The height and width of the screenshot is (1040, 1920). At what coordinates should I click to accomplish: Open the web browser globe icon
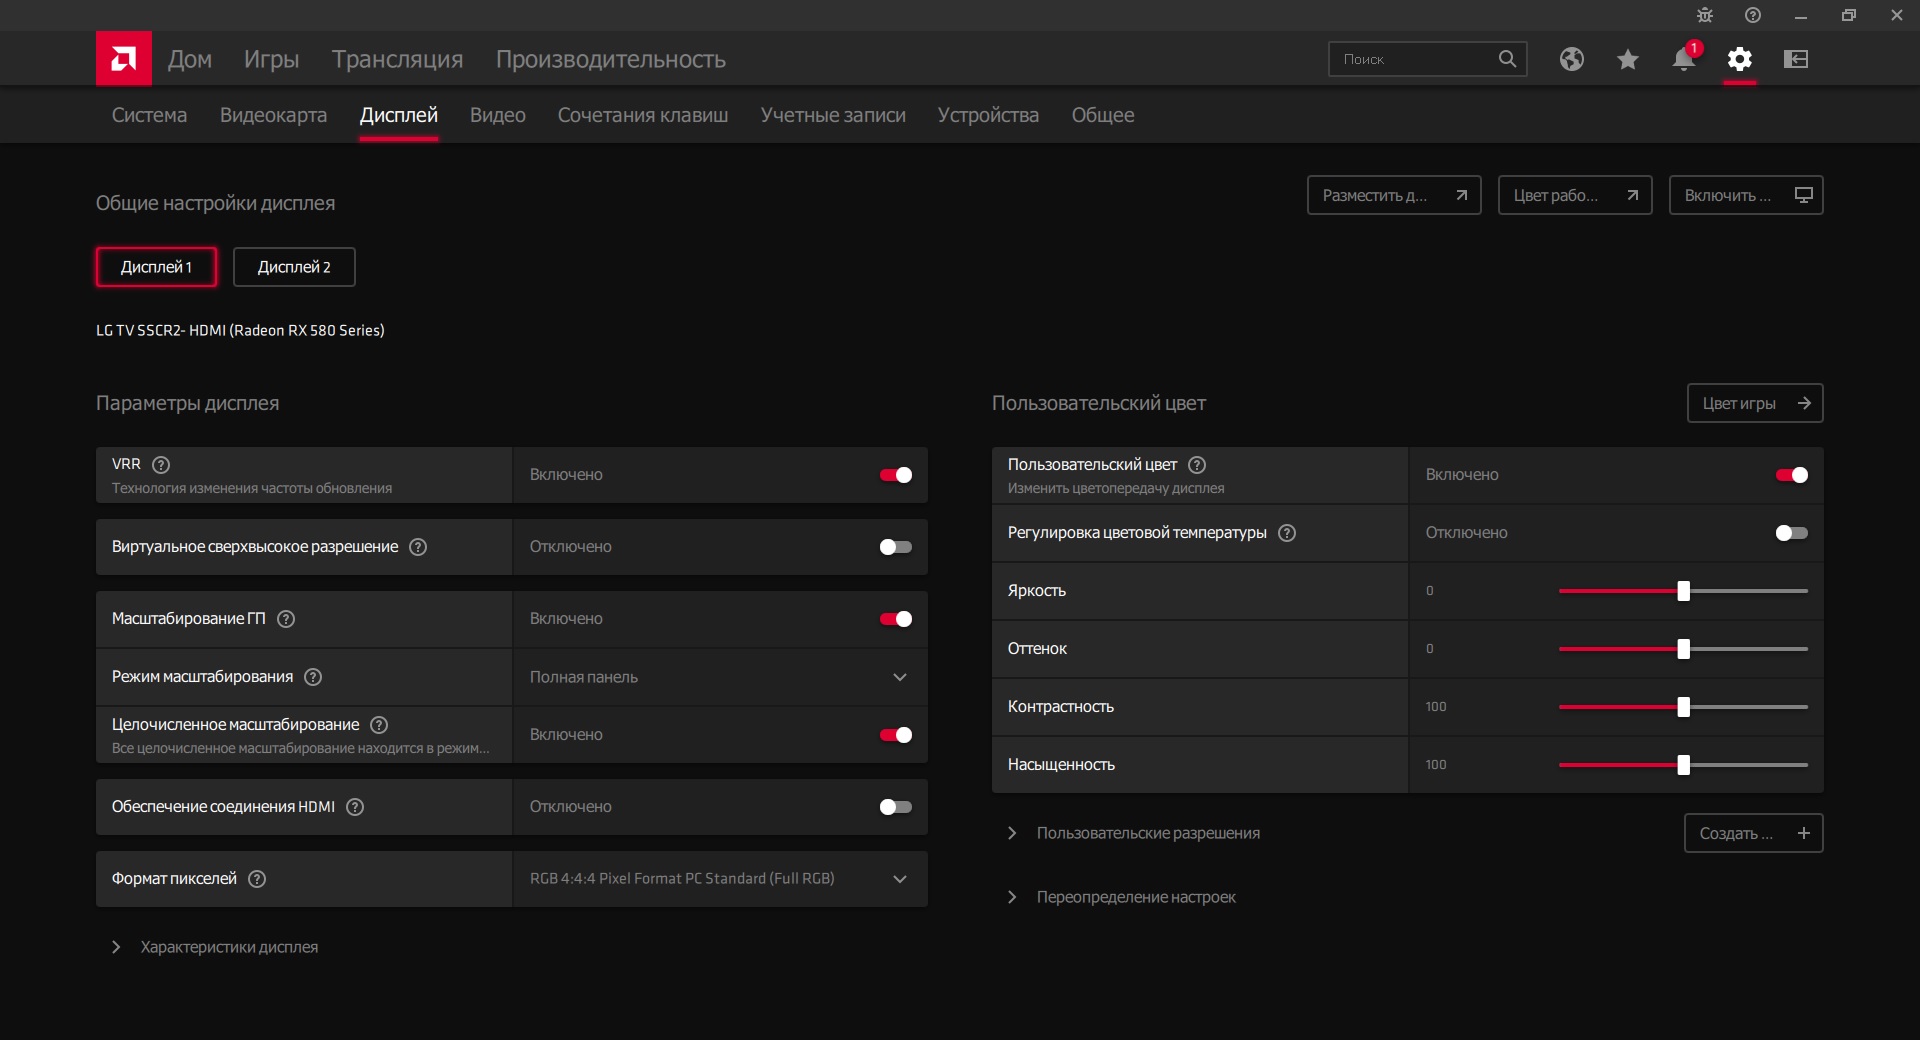point(1571,59)
